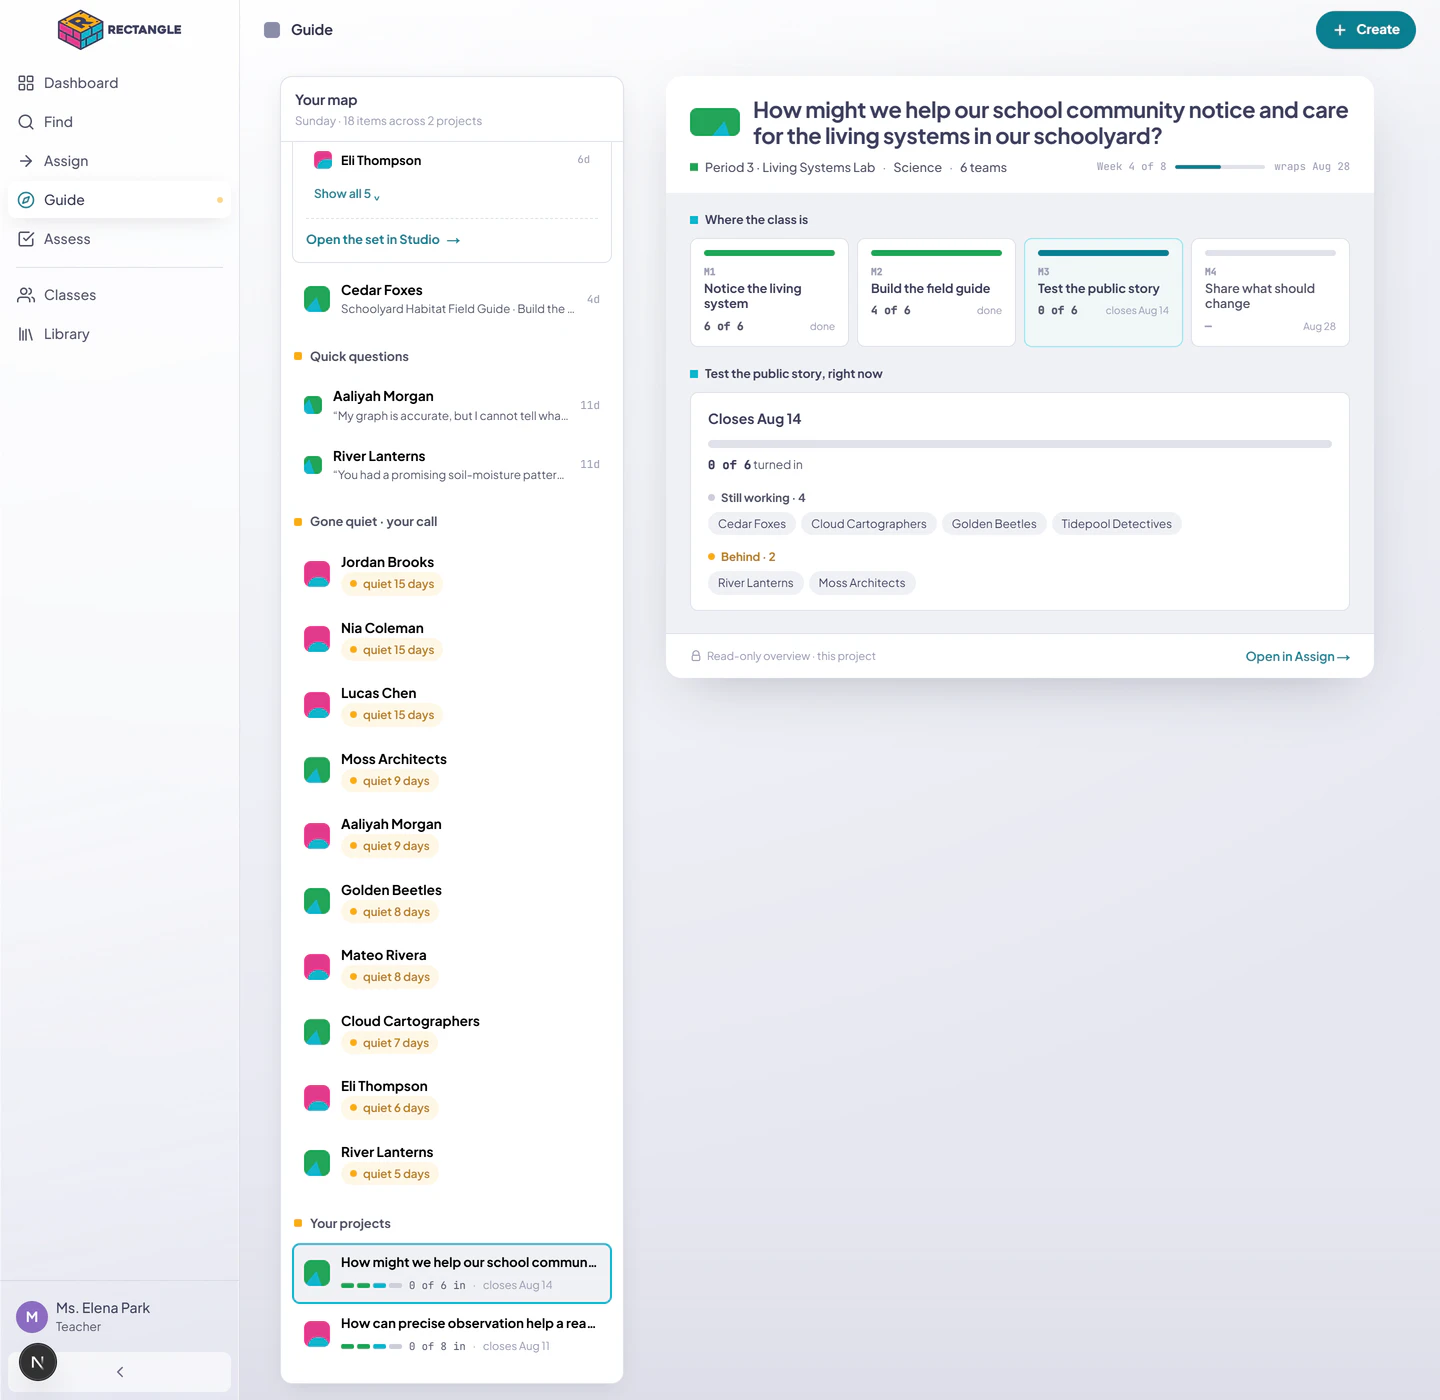Click the Cedar Foxes team chip
The image size is (1440, 1400).
(752, 524)
